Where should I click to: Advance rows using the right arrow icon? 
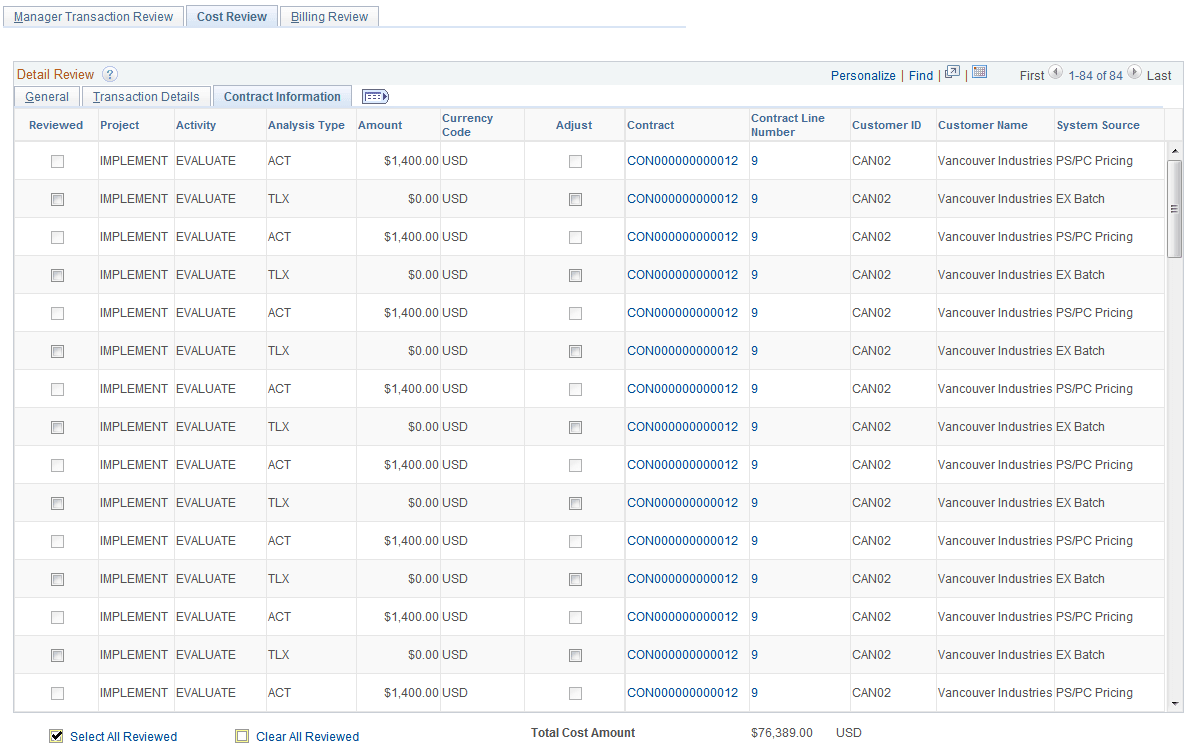tap(1135, 73)
